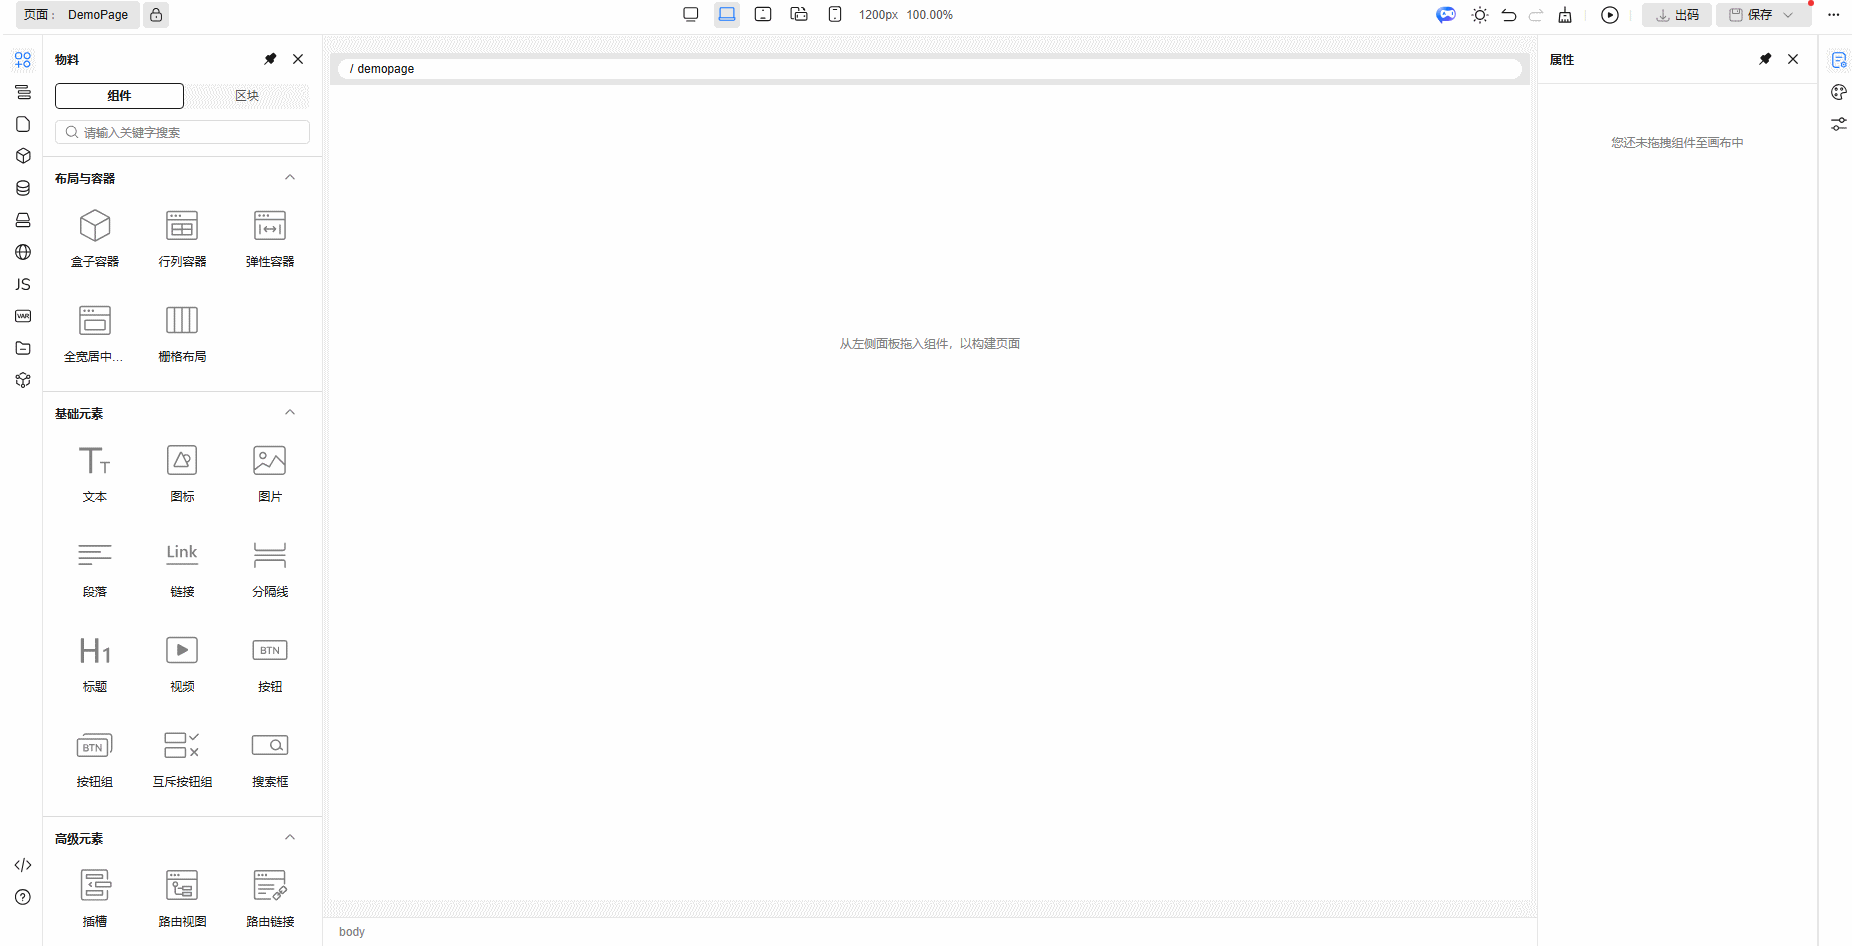Switch to the 区块 tab
Screen dimensions: 1852x946
[x=247, y=96]
